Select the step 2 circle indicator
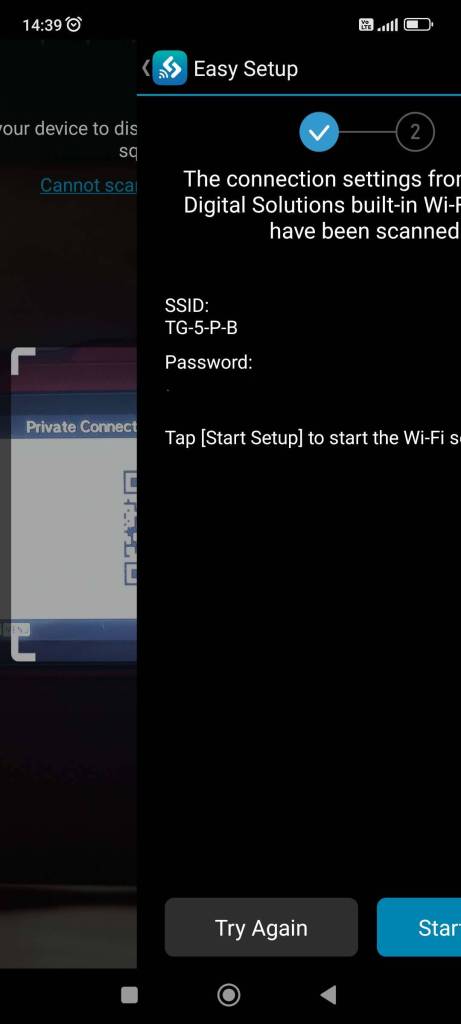 [415, 132]
